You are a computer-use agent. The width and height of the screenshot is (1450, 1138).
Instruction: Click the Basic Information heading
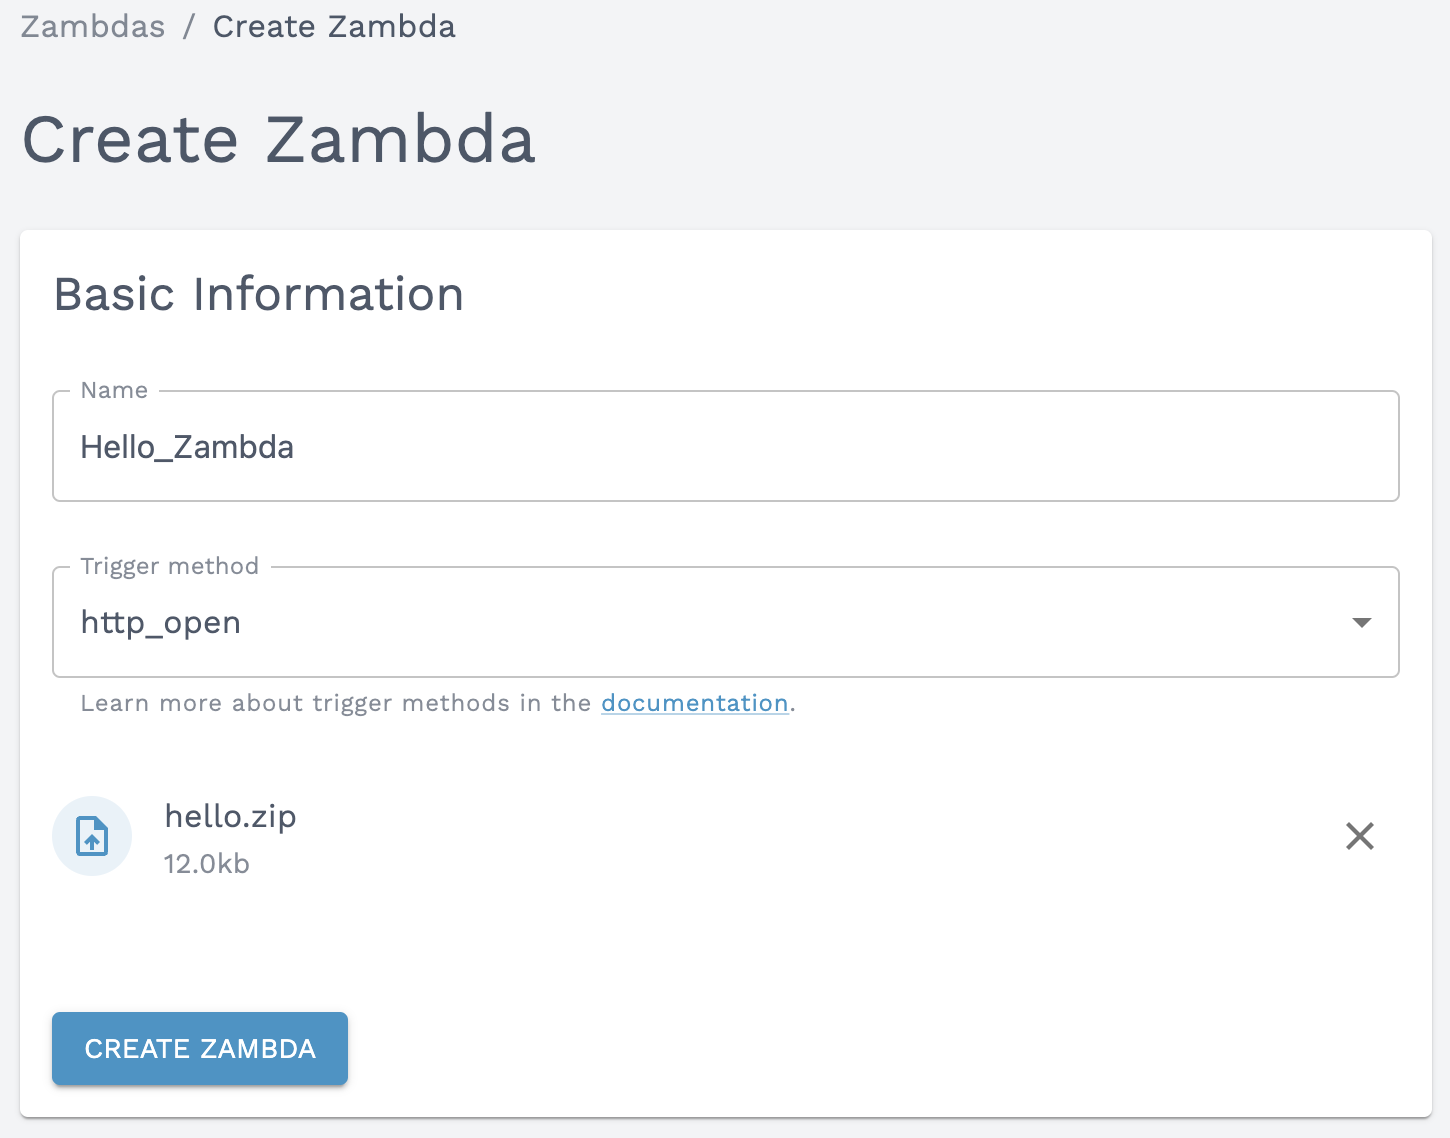(x=259, y=294)
